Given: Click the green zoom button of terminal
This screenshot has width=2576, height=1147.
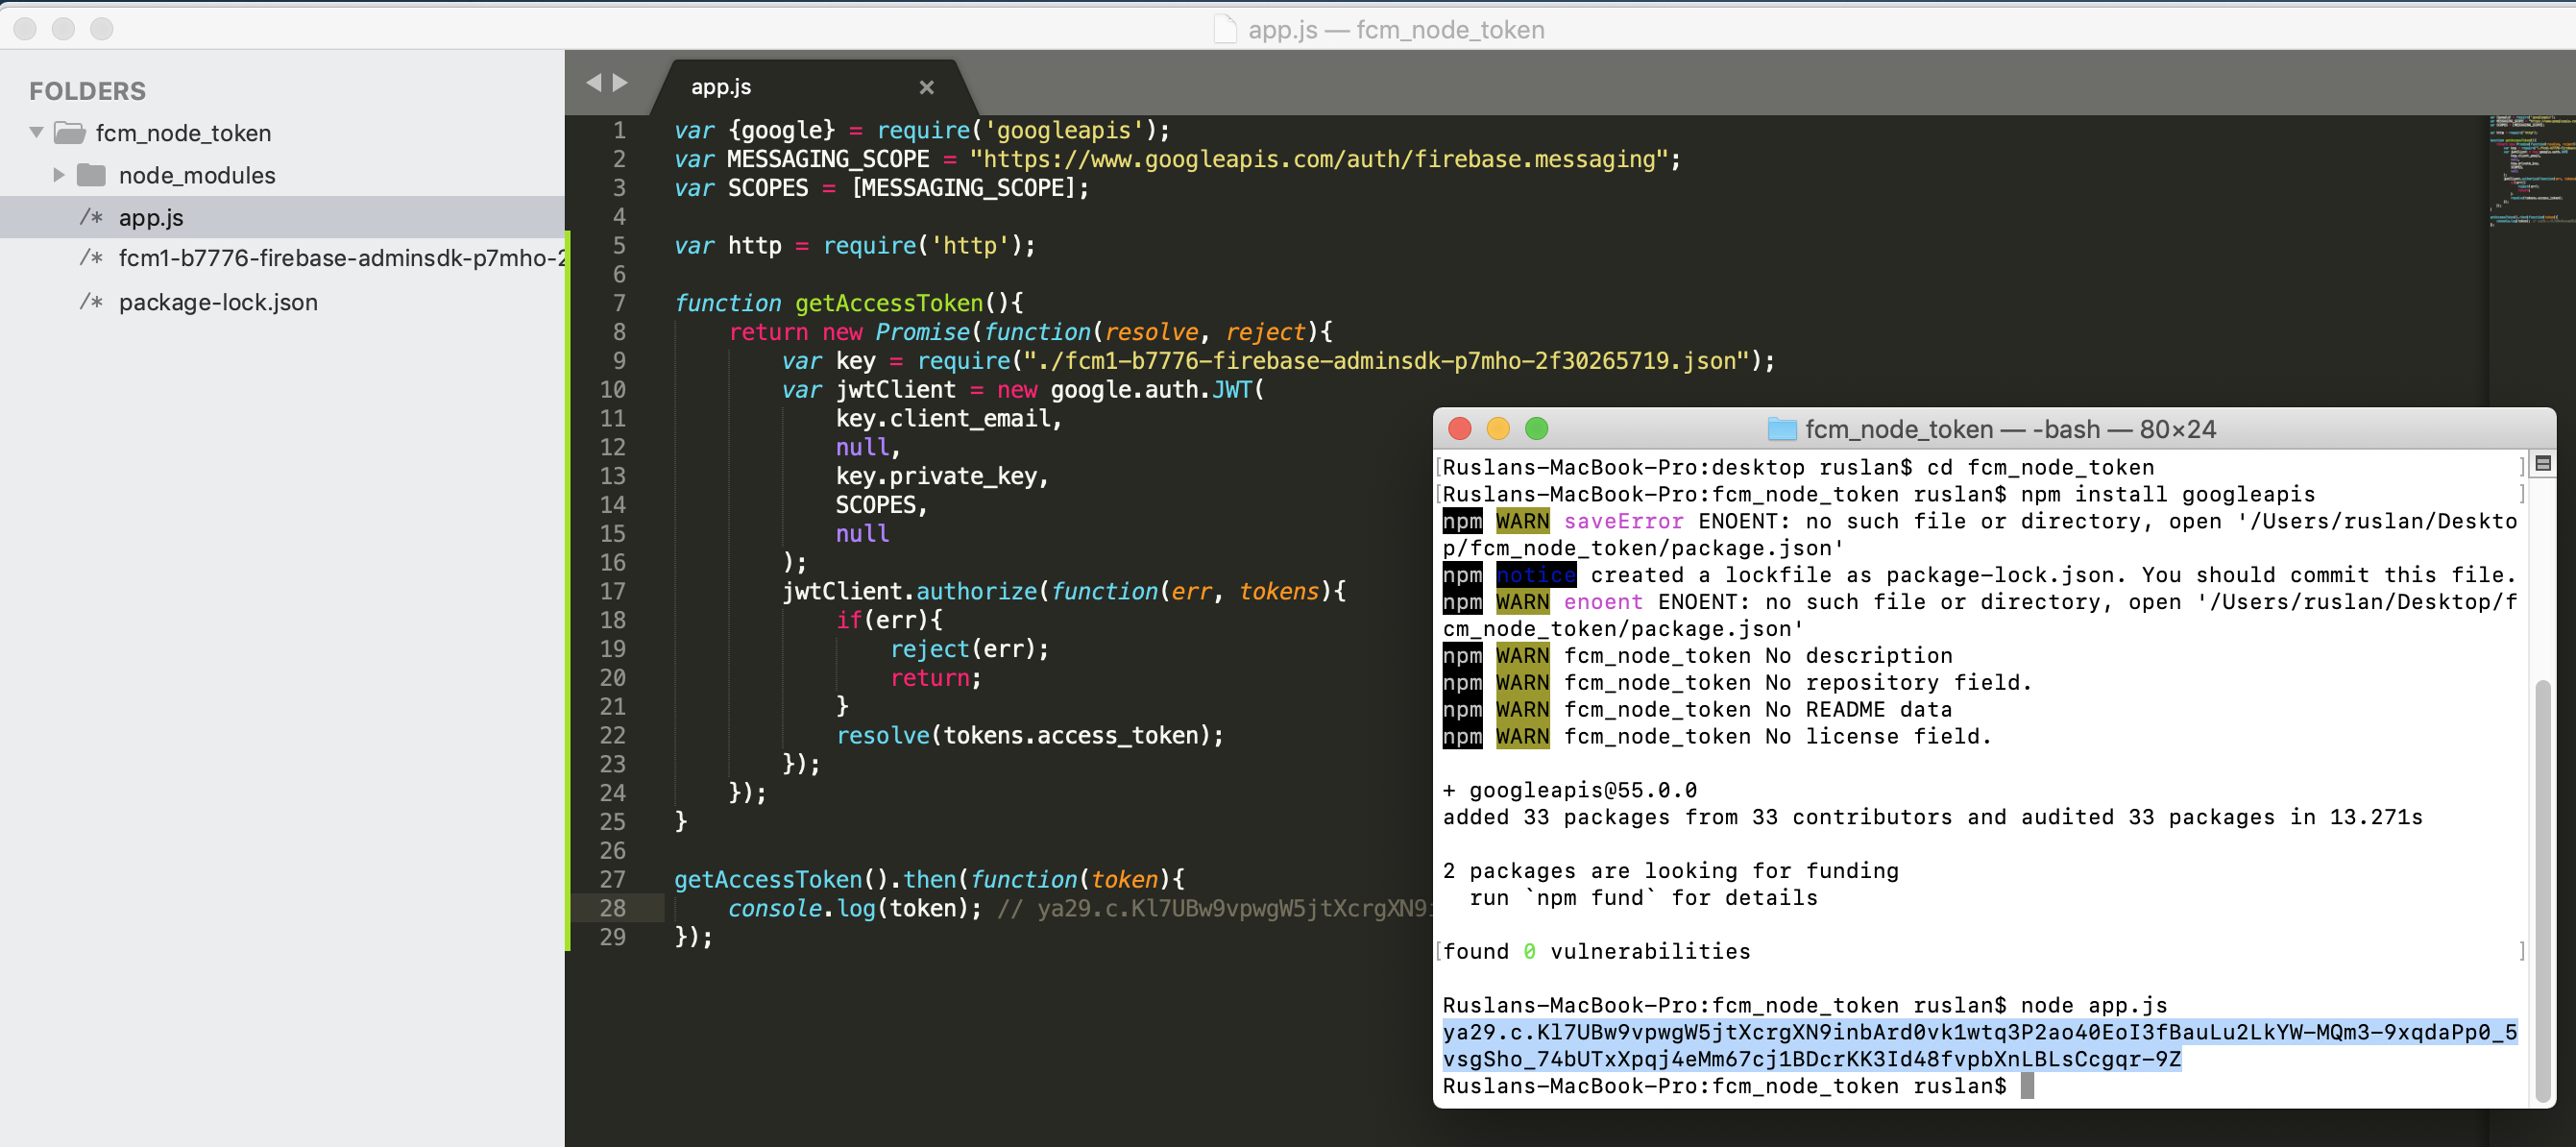Looking at the screenshot, I should point(1536,429).
